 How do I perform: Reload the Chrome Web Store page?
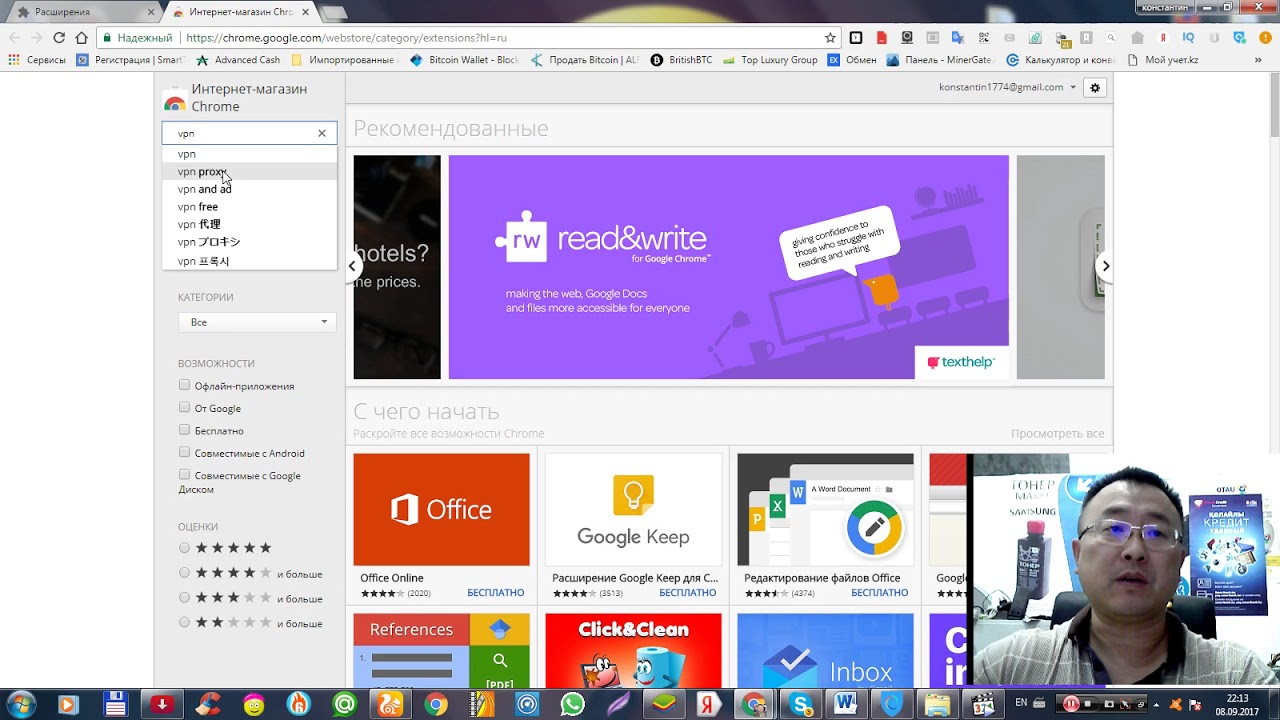coord(59,38)
